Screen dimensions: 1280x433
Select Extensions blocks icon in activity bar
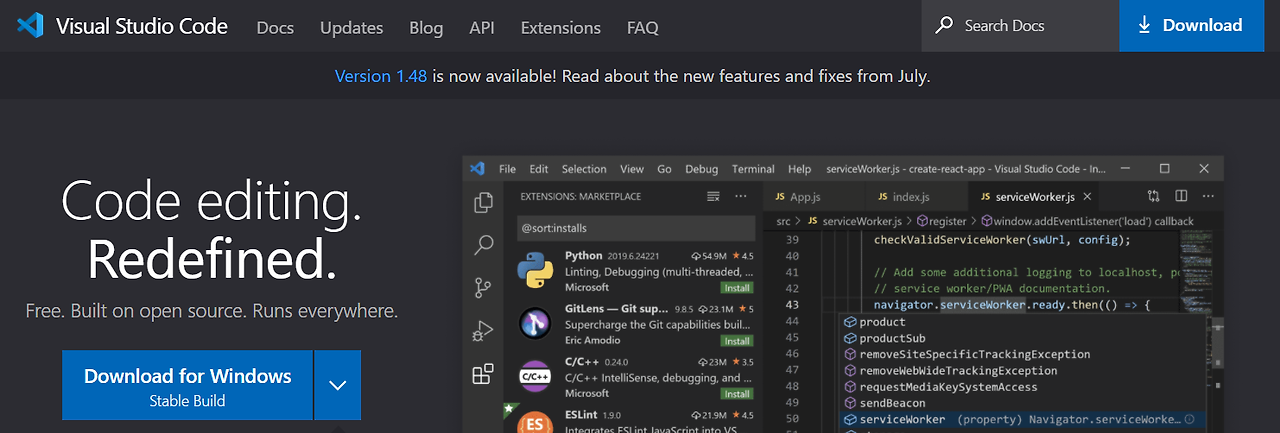[483, 374]
